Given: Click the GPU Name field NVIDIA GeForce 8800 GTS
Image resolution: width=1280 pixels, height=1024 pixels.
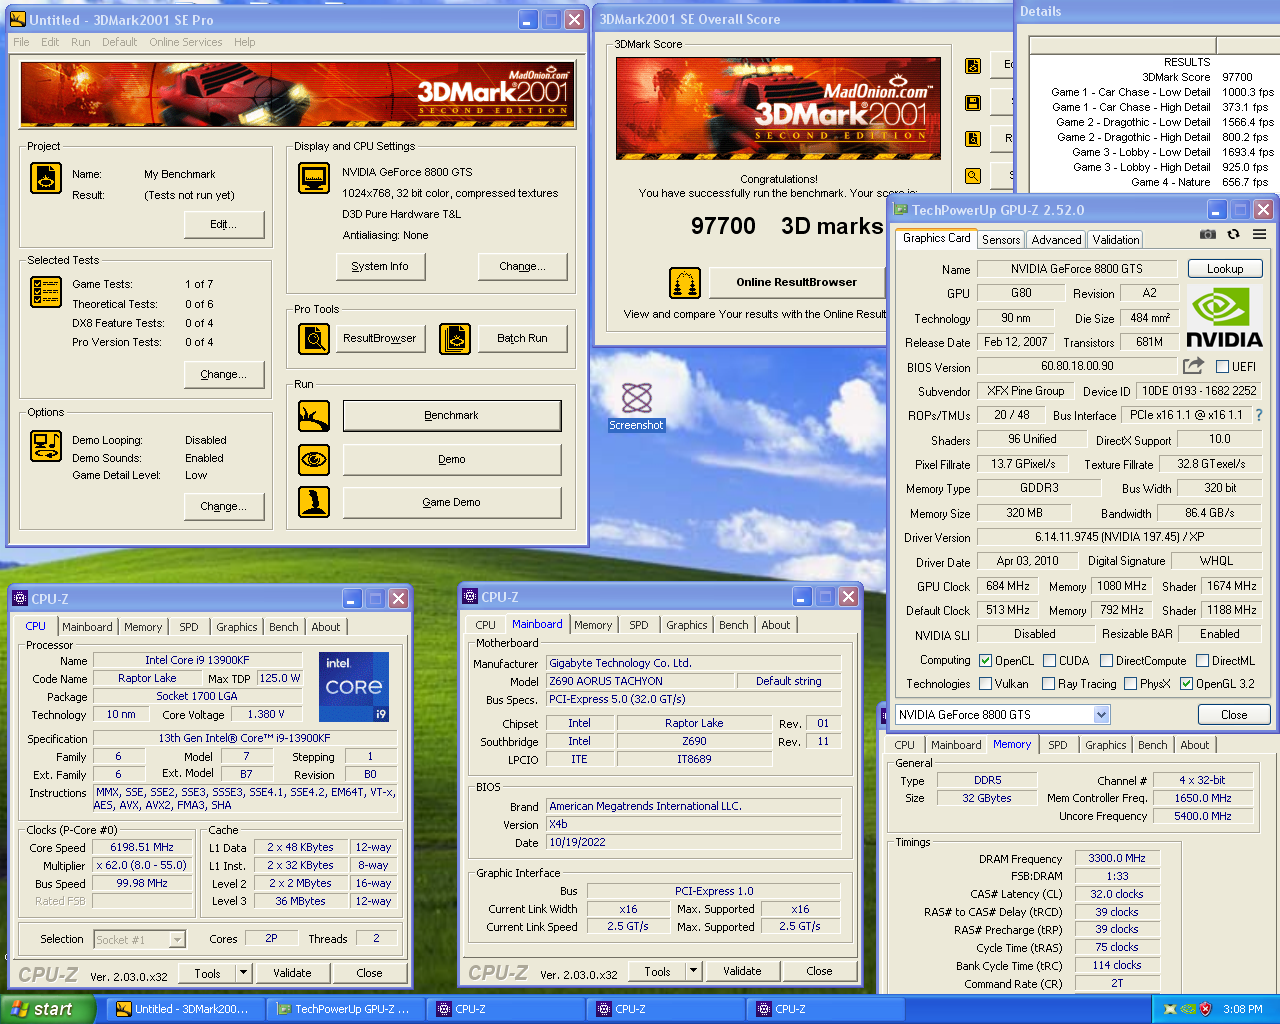Looking at the screenshot, I should tap(1076, 269).
